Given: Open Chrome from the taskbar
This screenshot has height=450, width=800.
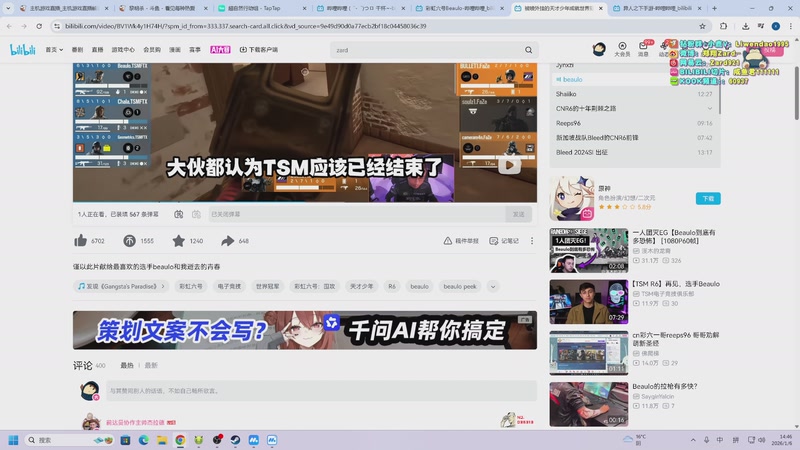Looking at the screenshot, I should tap(180, 440).
